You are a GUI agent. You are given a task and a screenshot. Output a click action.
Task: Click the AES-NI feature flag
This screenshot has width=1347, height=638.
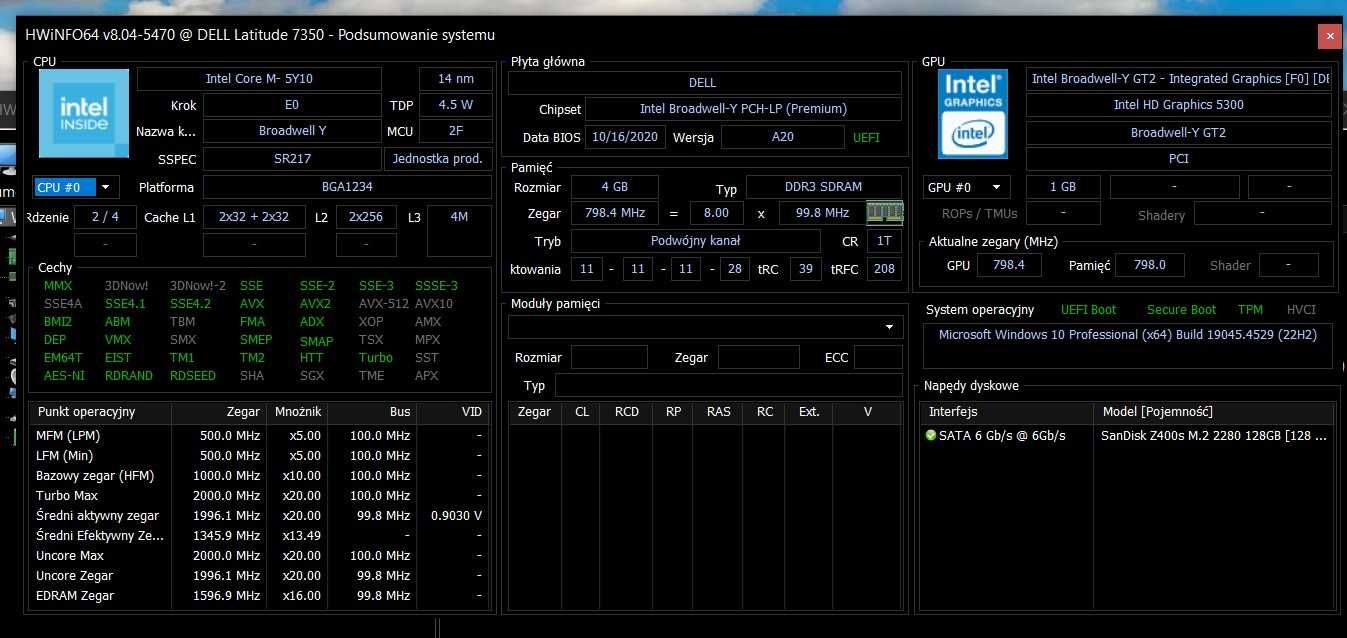[x=64, y=375]
